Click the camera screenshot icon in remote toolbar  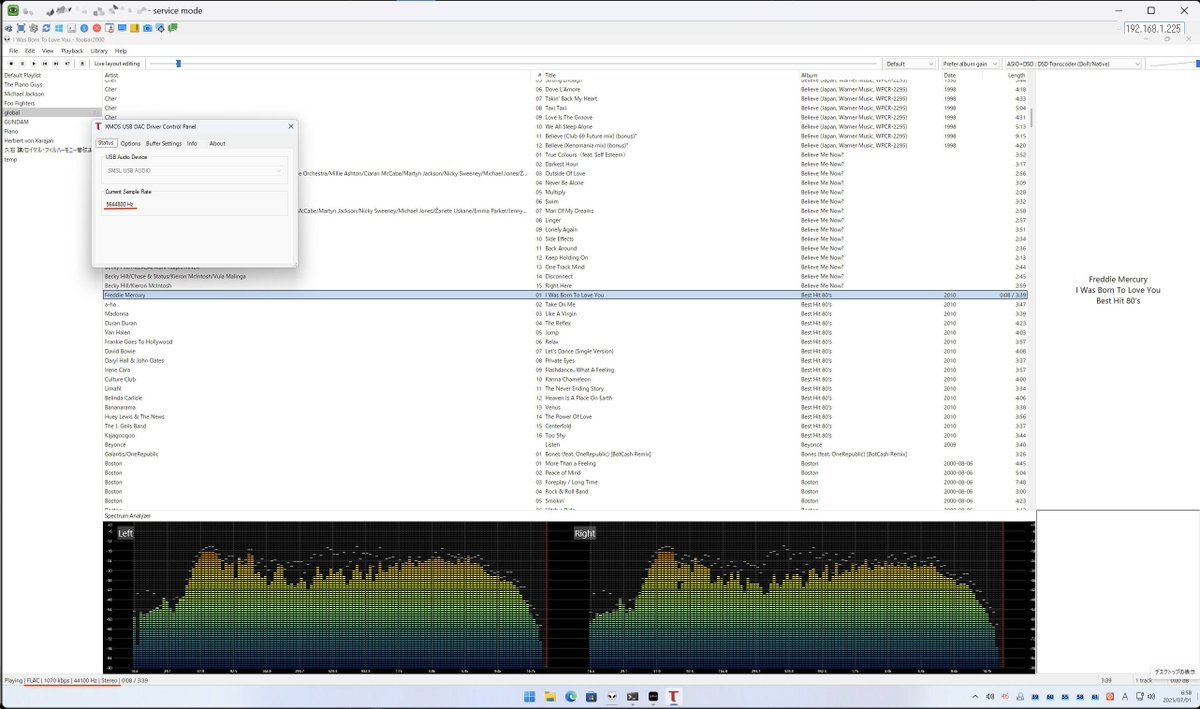[147, 28]
